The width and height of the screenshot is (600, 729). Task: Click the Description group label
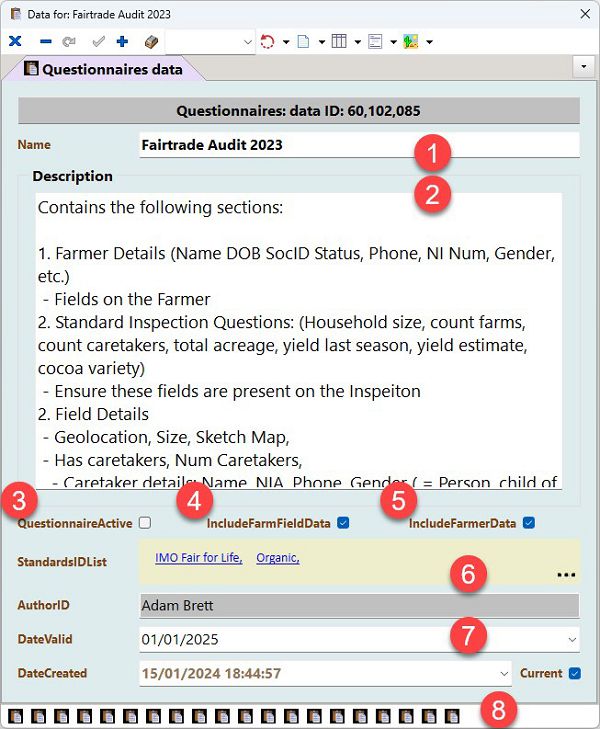pos(73,176)
